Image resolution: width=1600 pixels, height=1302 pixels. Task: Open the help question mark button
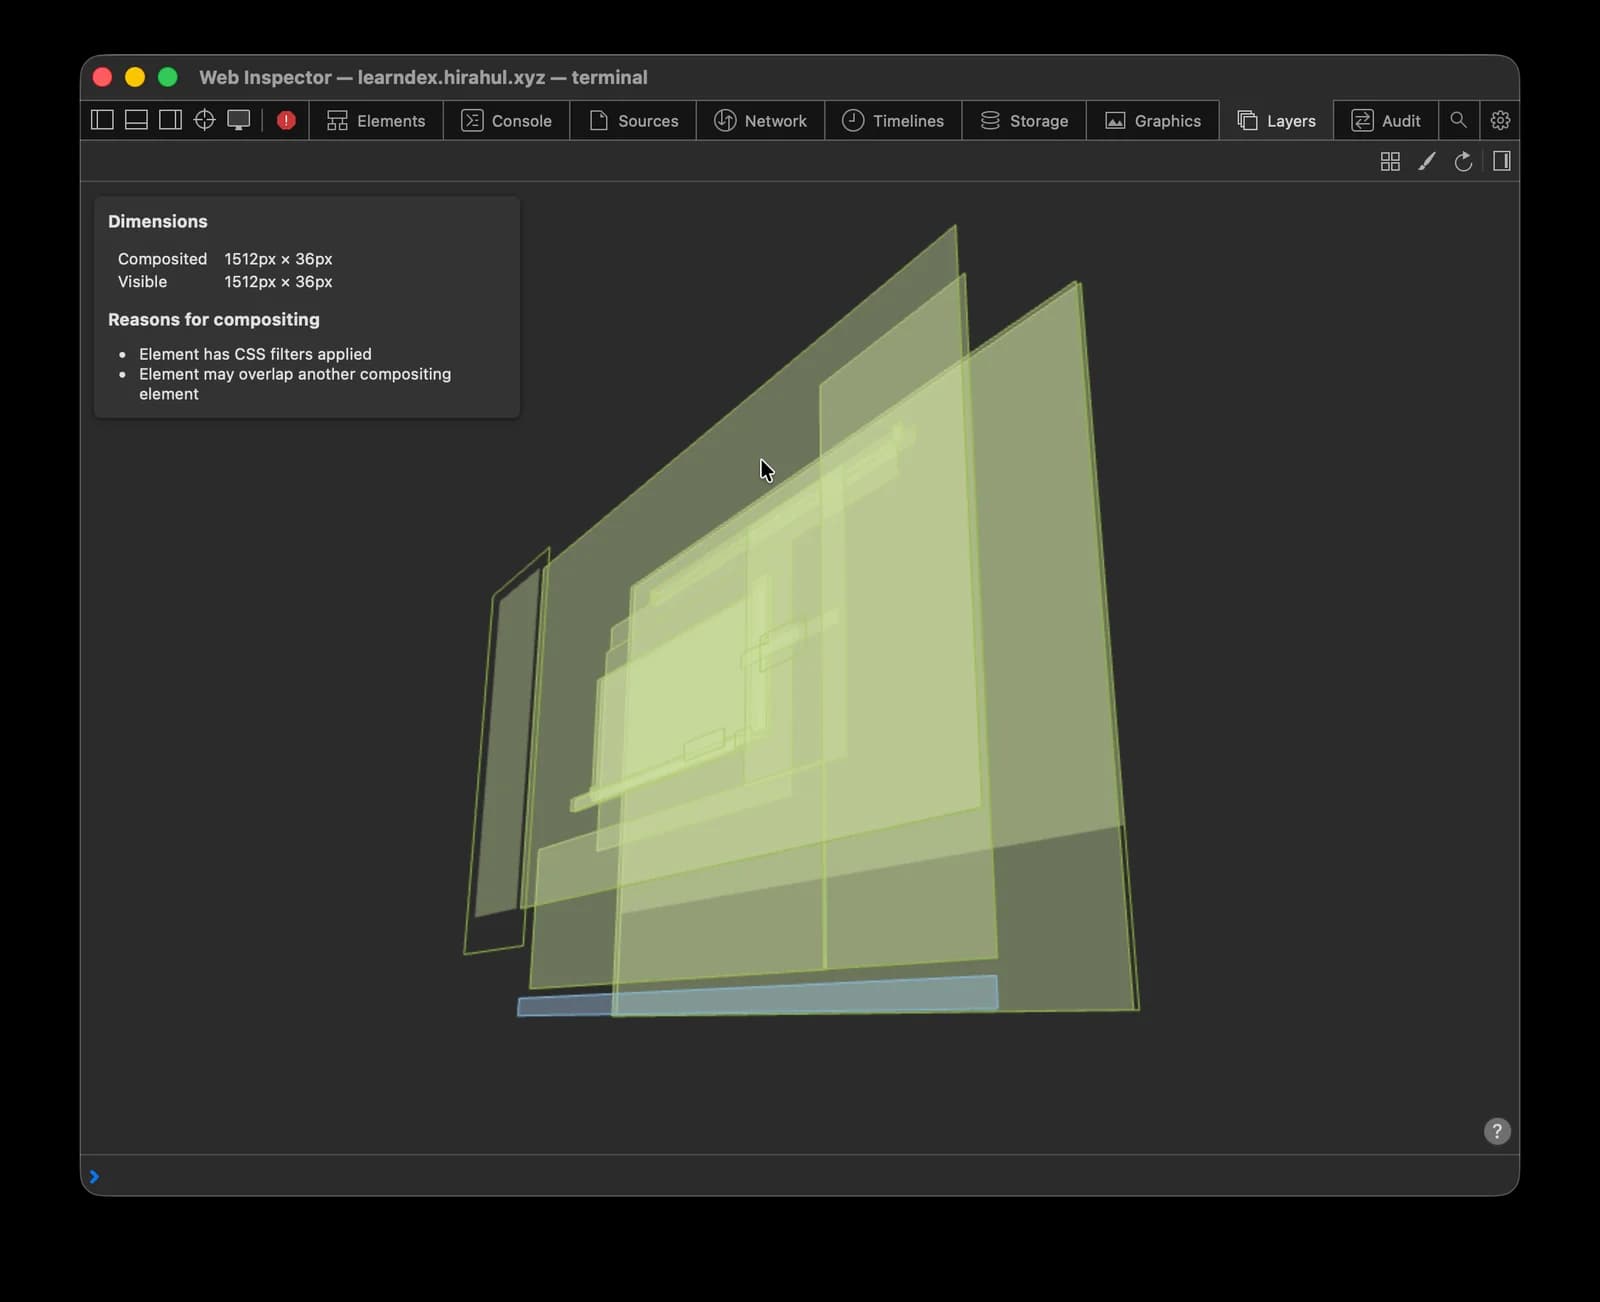1497,1131
